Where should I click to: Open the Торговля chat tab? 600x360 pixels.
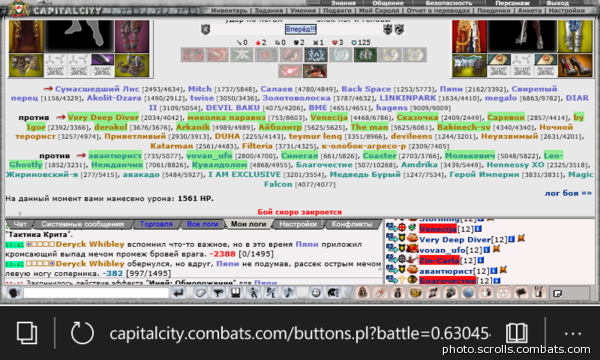click(156, 224)
